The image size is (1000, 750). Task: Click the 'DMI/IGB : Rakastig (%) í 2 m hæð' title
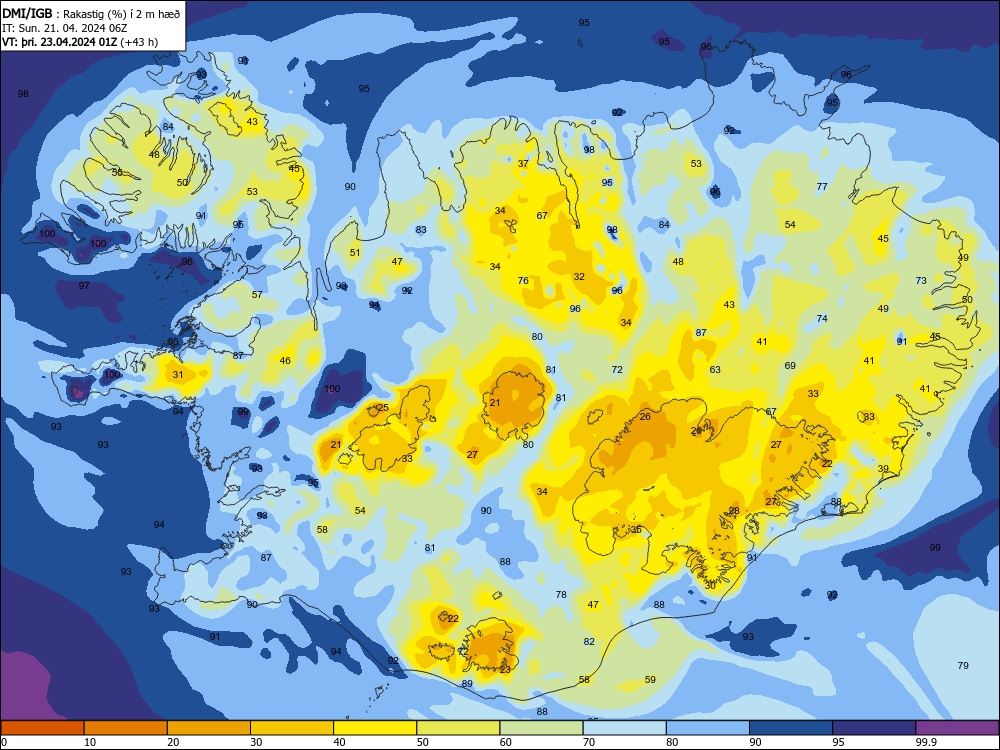(92, 13)
